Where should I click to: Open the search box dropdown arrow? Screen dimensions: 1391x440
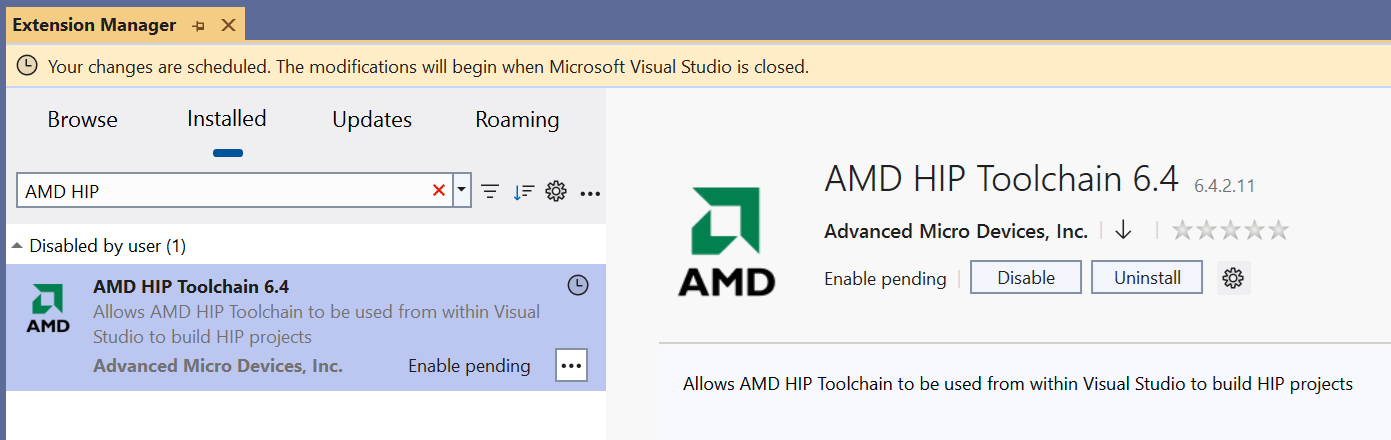pyautogui.click(x=461, y=190)
